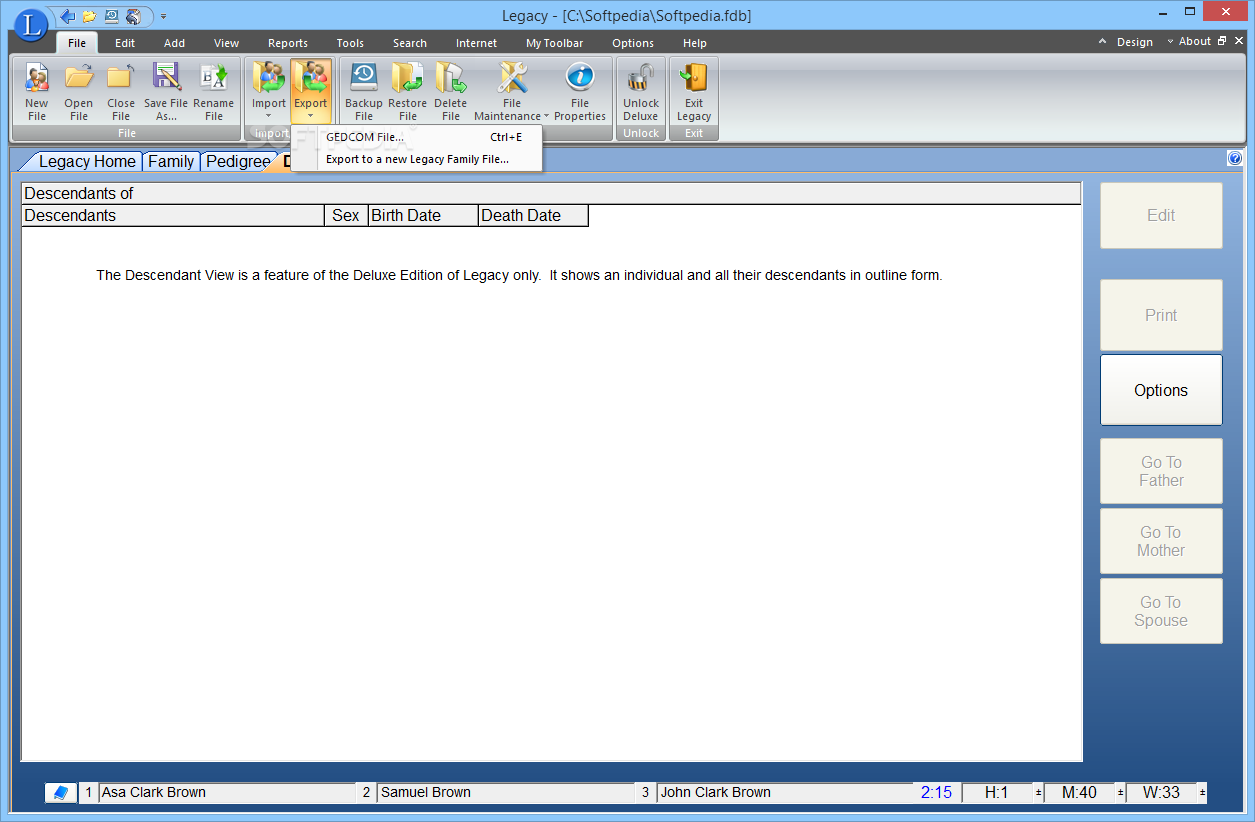The width and height of the screenshot is (1255, 822).
Task: Click the Rename File icon
Action: pos(213,77)
